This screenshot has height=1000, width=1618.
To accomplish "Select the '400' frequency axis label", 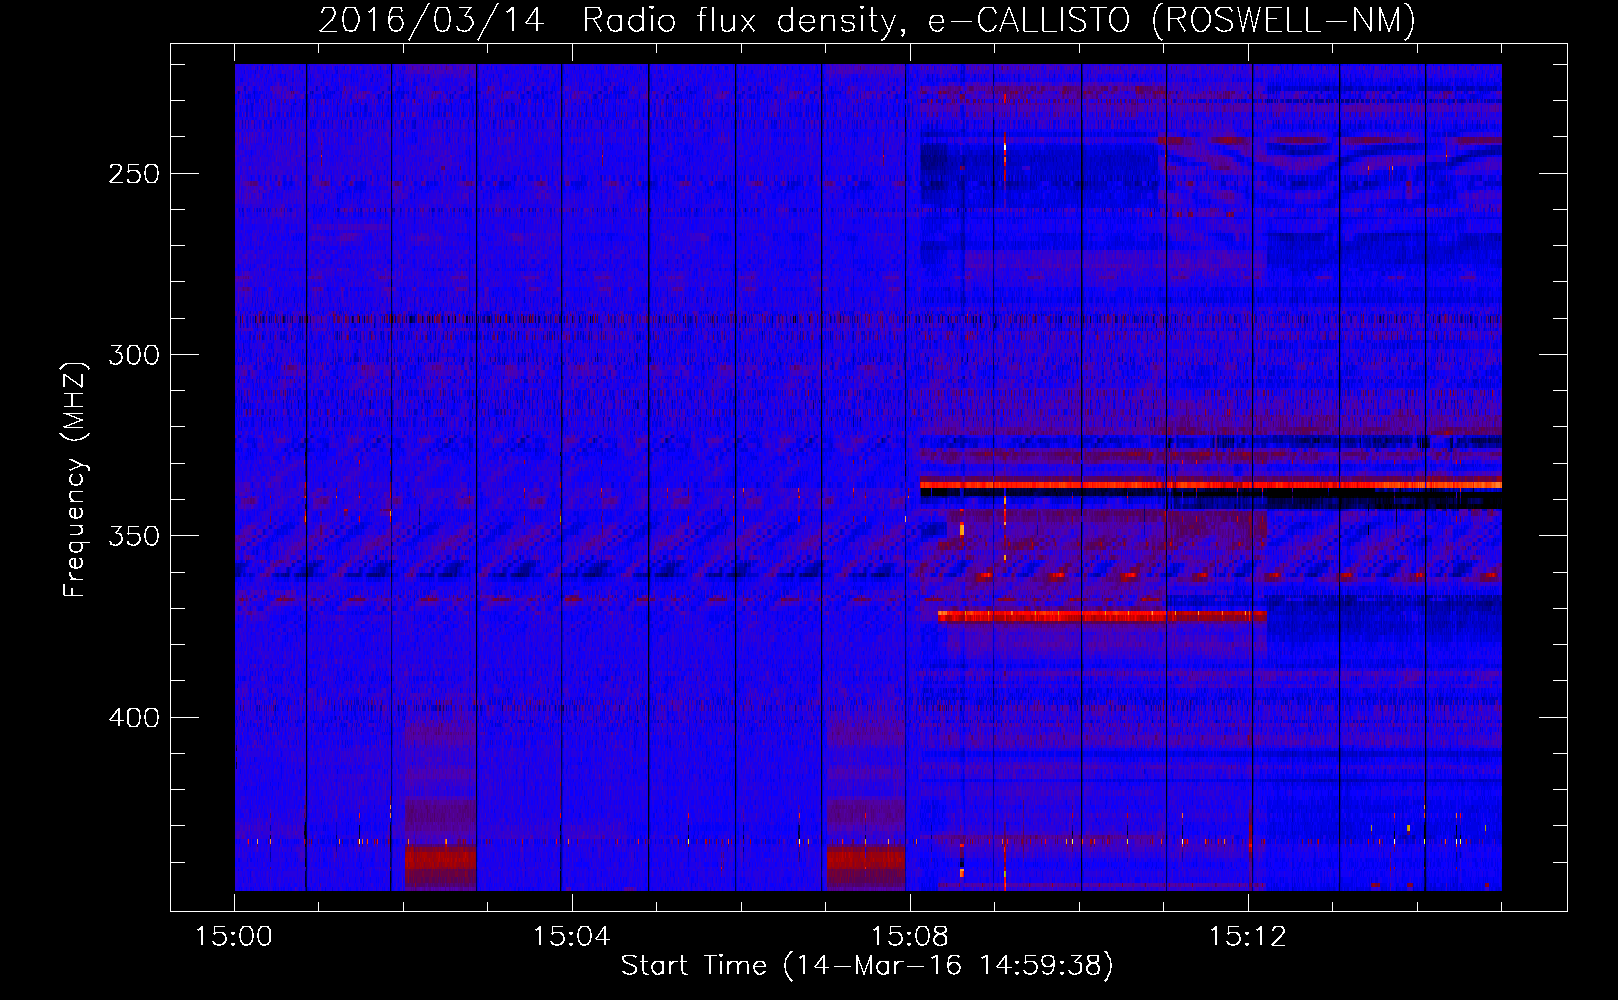I will point(133,718).
